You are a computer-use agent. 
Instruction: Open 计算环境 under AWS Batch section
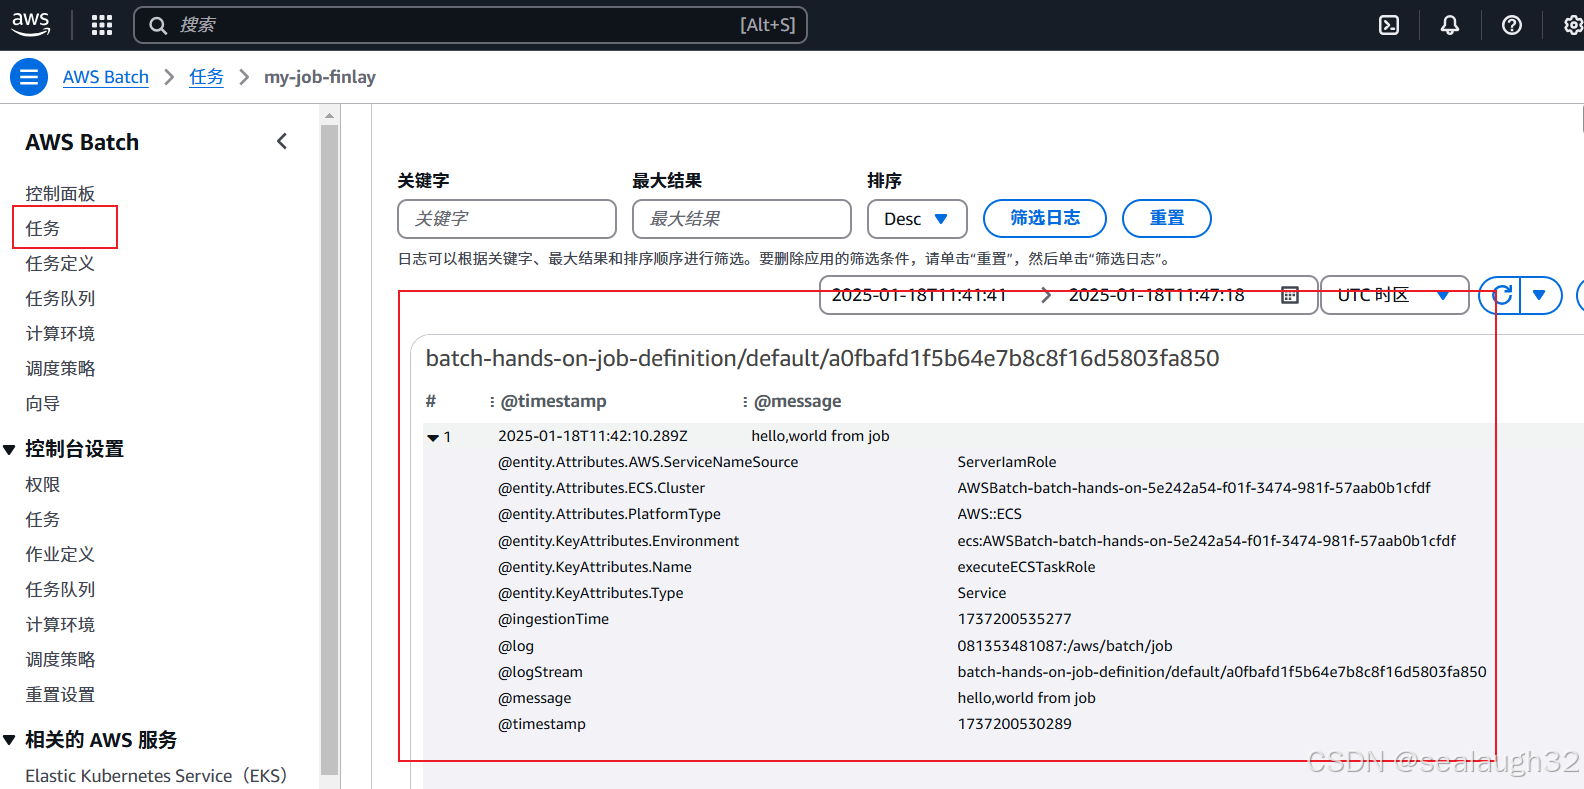point(60,333)
